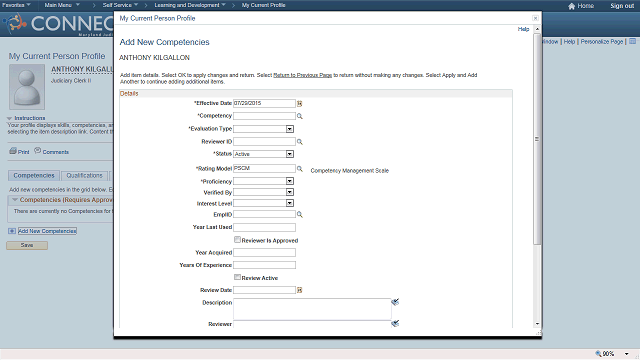This screenshot has width=640, height=360.
Task: Open the Reviewer ID lookup icon
Action: [x=300, y=142]
